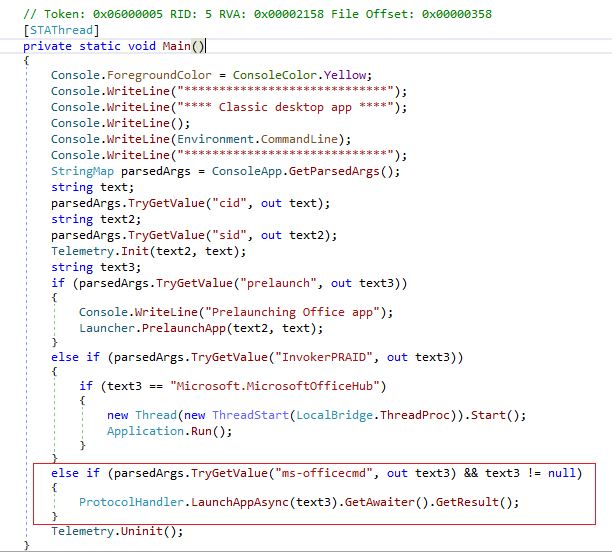Click the Uninit method of Telemetry
The width and height of the screenshot is (612, 553).
coord(146,531)
